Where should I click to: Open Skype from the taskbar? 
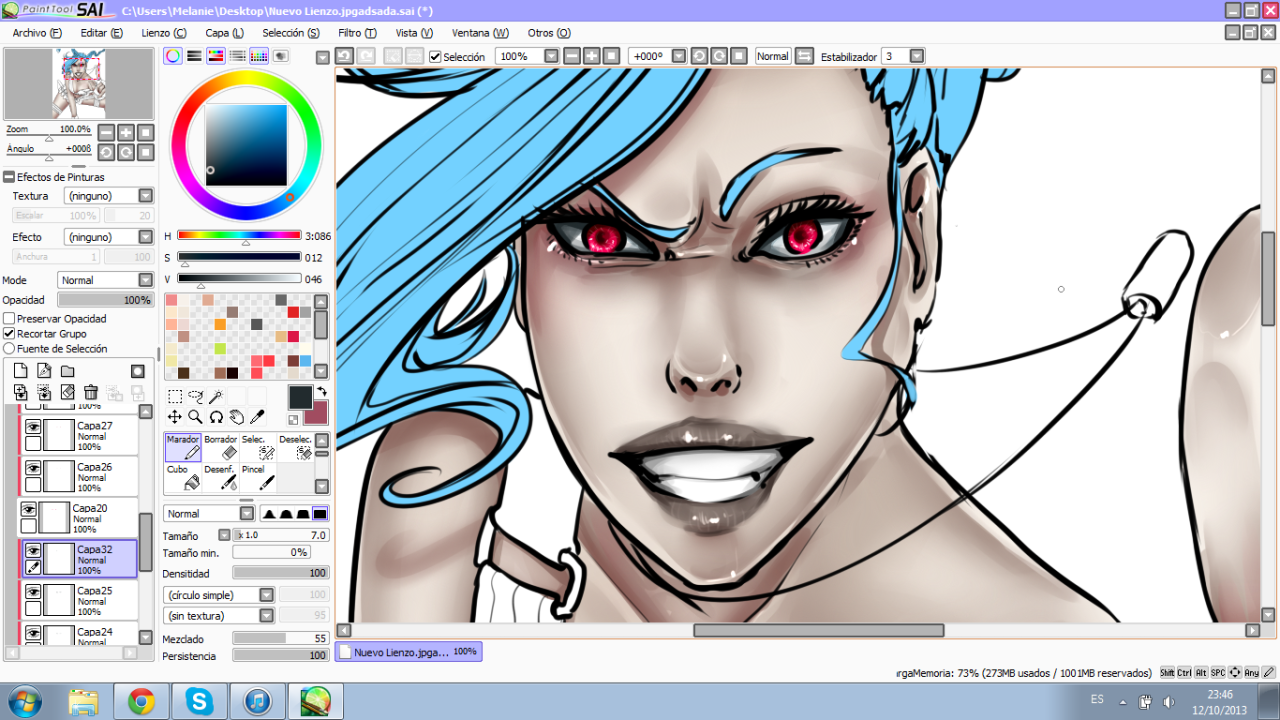tap(199, 702)
